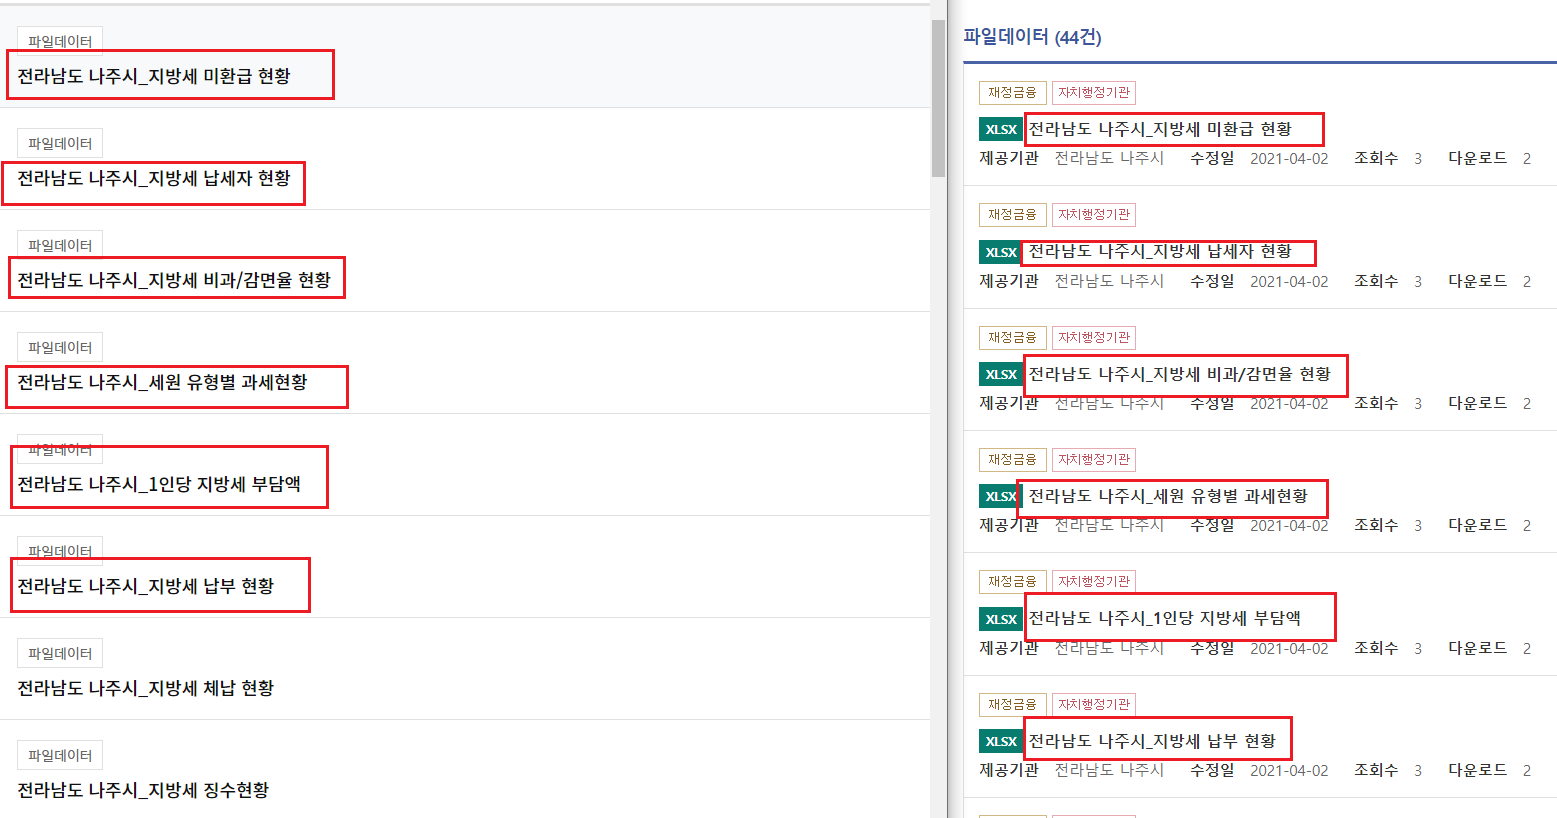This screenshot has height=818, width=1557.
Task: Click 재정금융 tag above 지방세 미환급 현황
Action: [1013, 92]
